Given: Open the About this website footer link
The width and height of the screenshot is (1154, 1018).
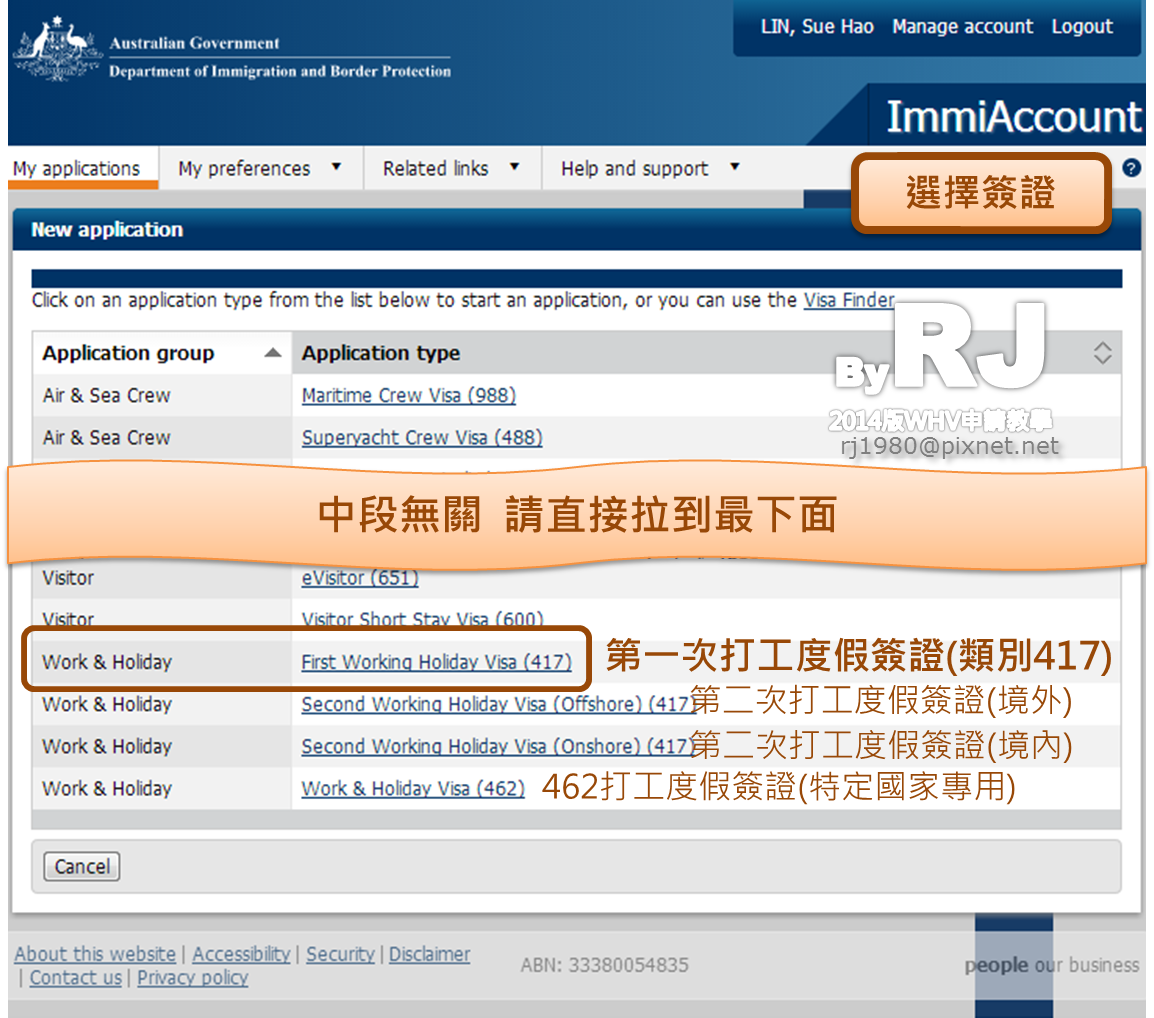Looking at the screenshot, I should [x=95, y=954].
